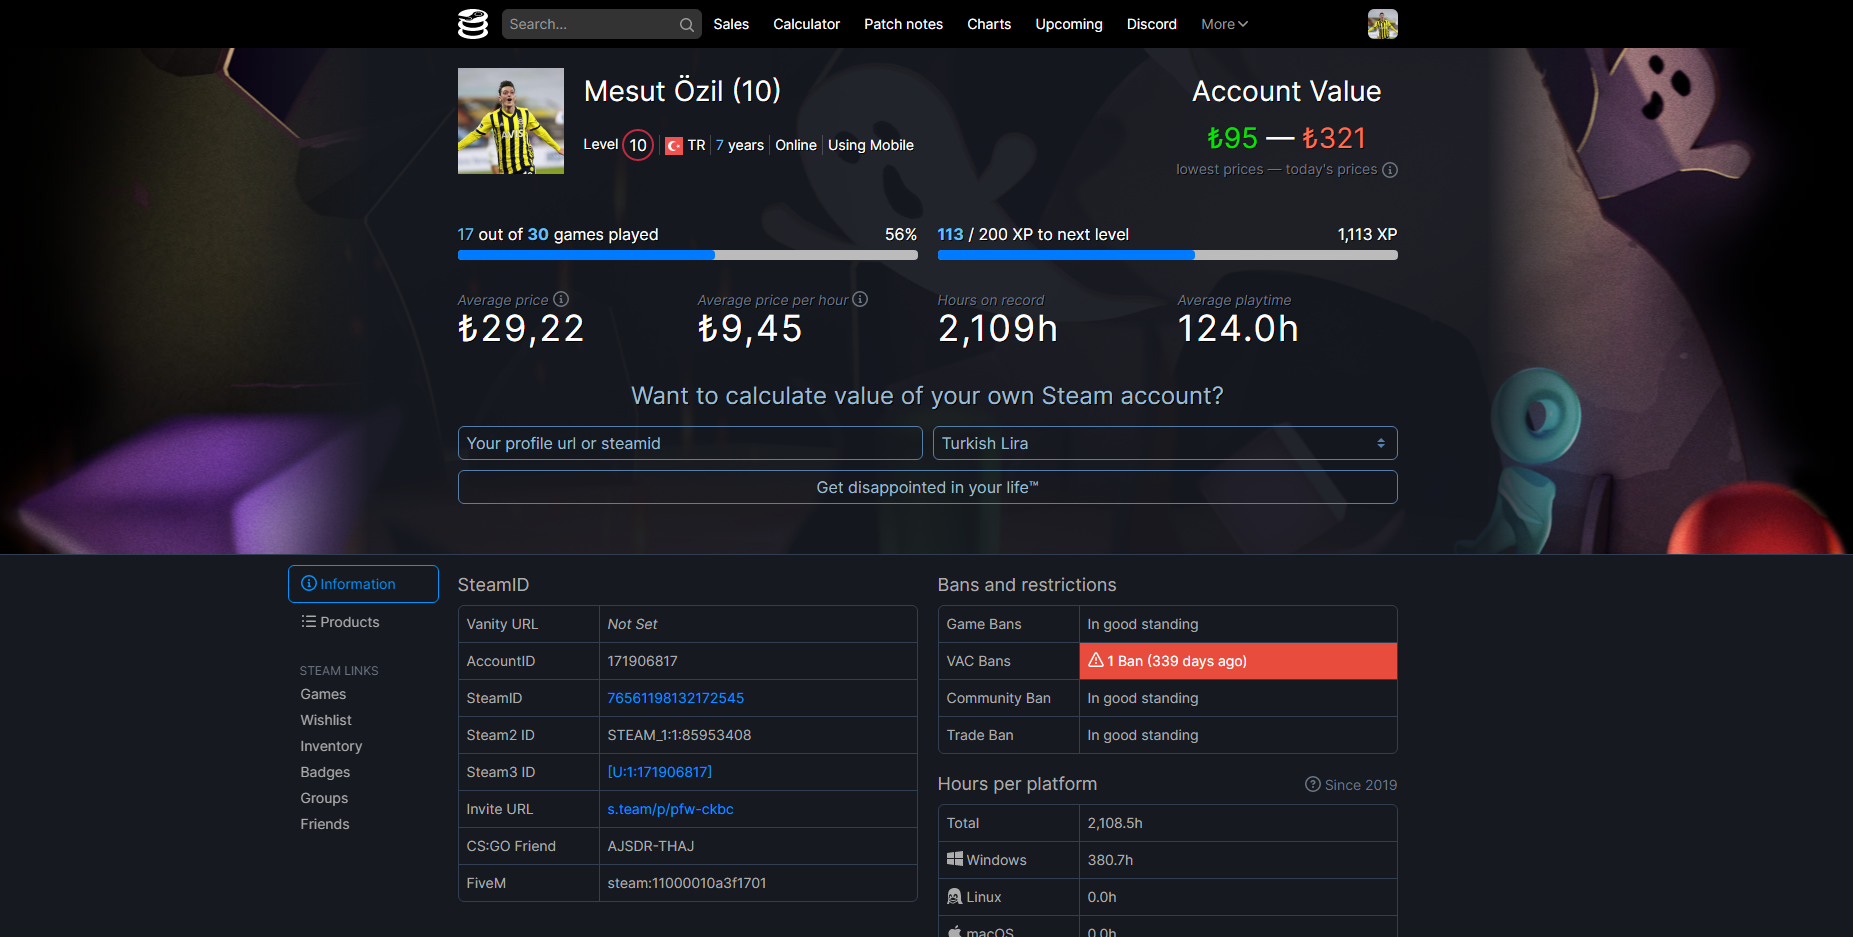Click Trade Ban In good standing cell
The width and height of the screenshot is (1853, 937).
[x=1238, y=735]
